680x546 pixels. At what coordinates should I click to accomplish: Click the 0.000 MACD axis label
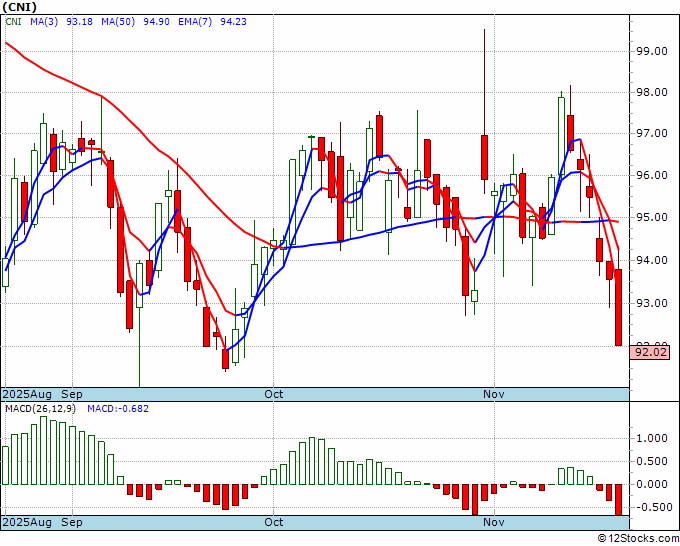coord(654,484)
